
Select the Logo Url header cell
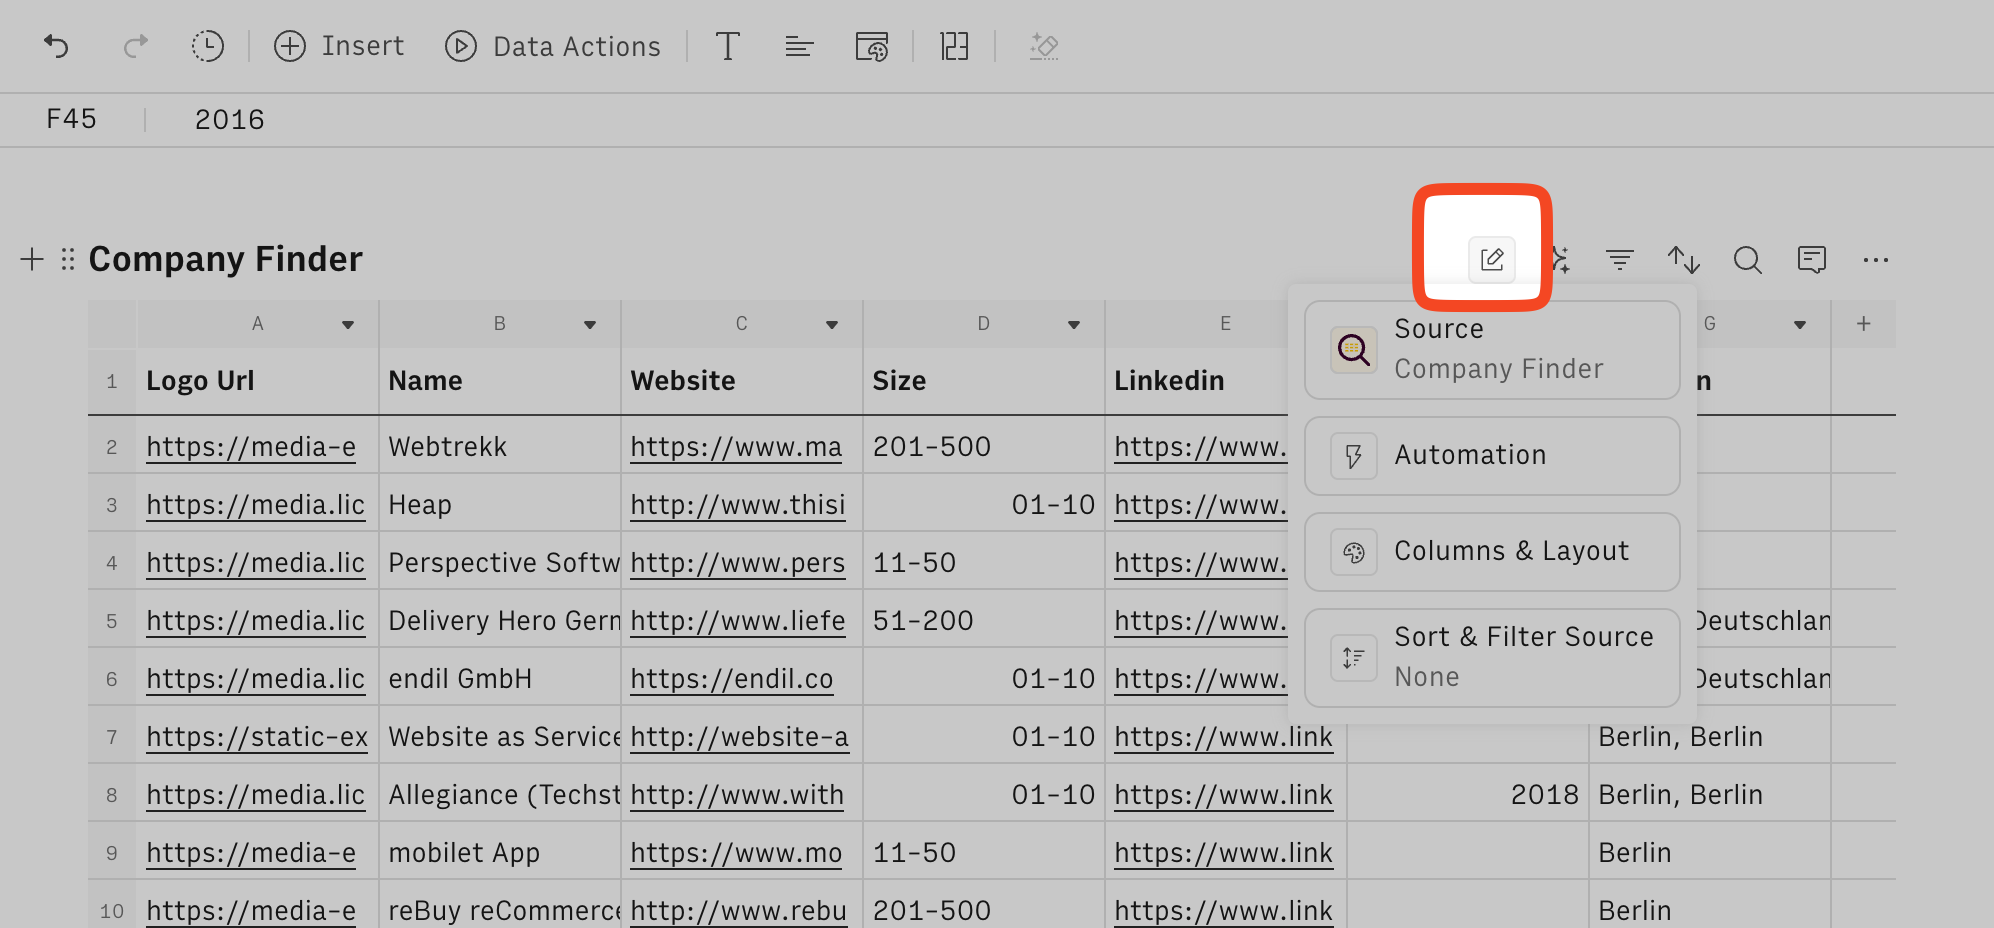[258, 381]
